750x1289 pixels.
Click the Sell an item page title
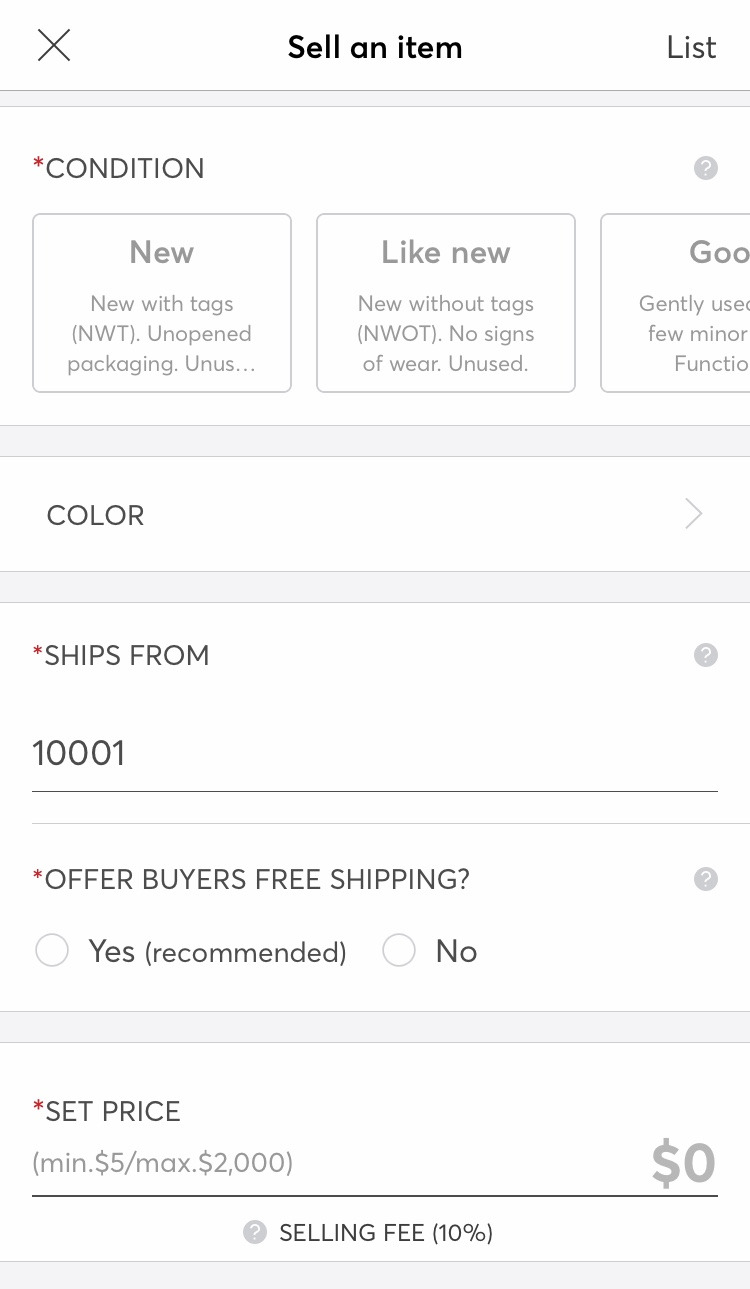(375, 47)
